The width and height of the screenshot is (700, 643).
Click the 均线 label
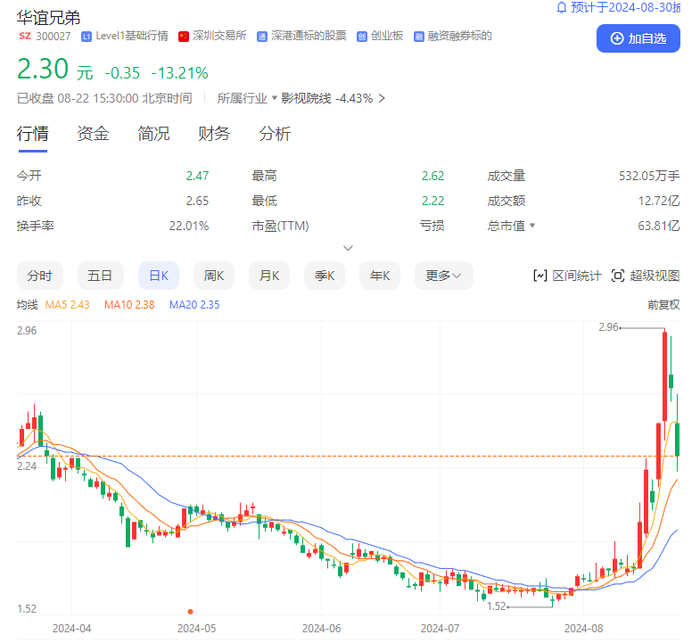[x=27, y=305]
